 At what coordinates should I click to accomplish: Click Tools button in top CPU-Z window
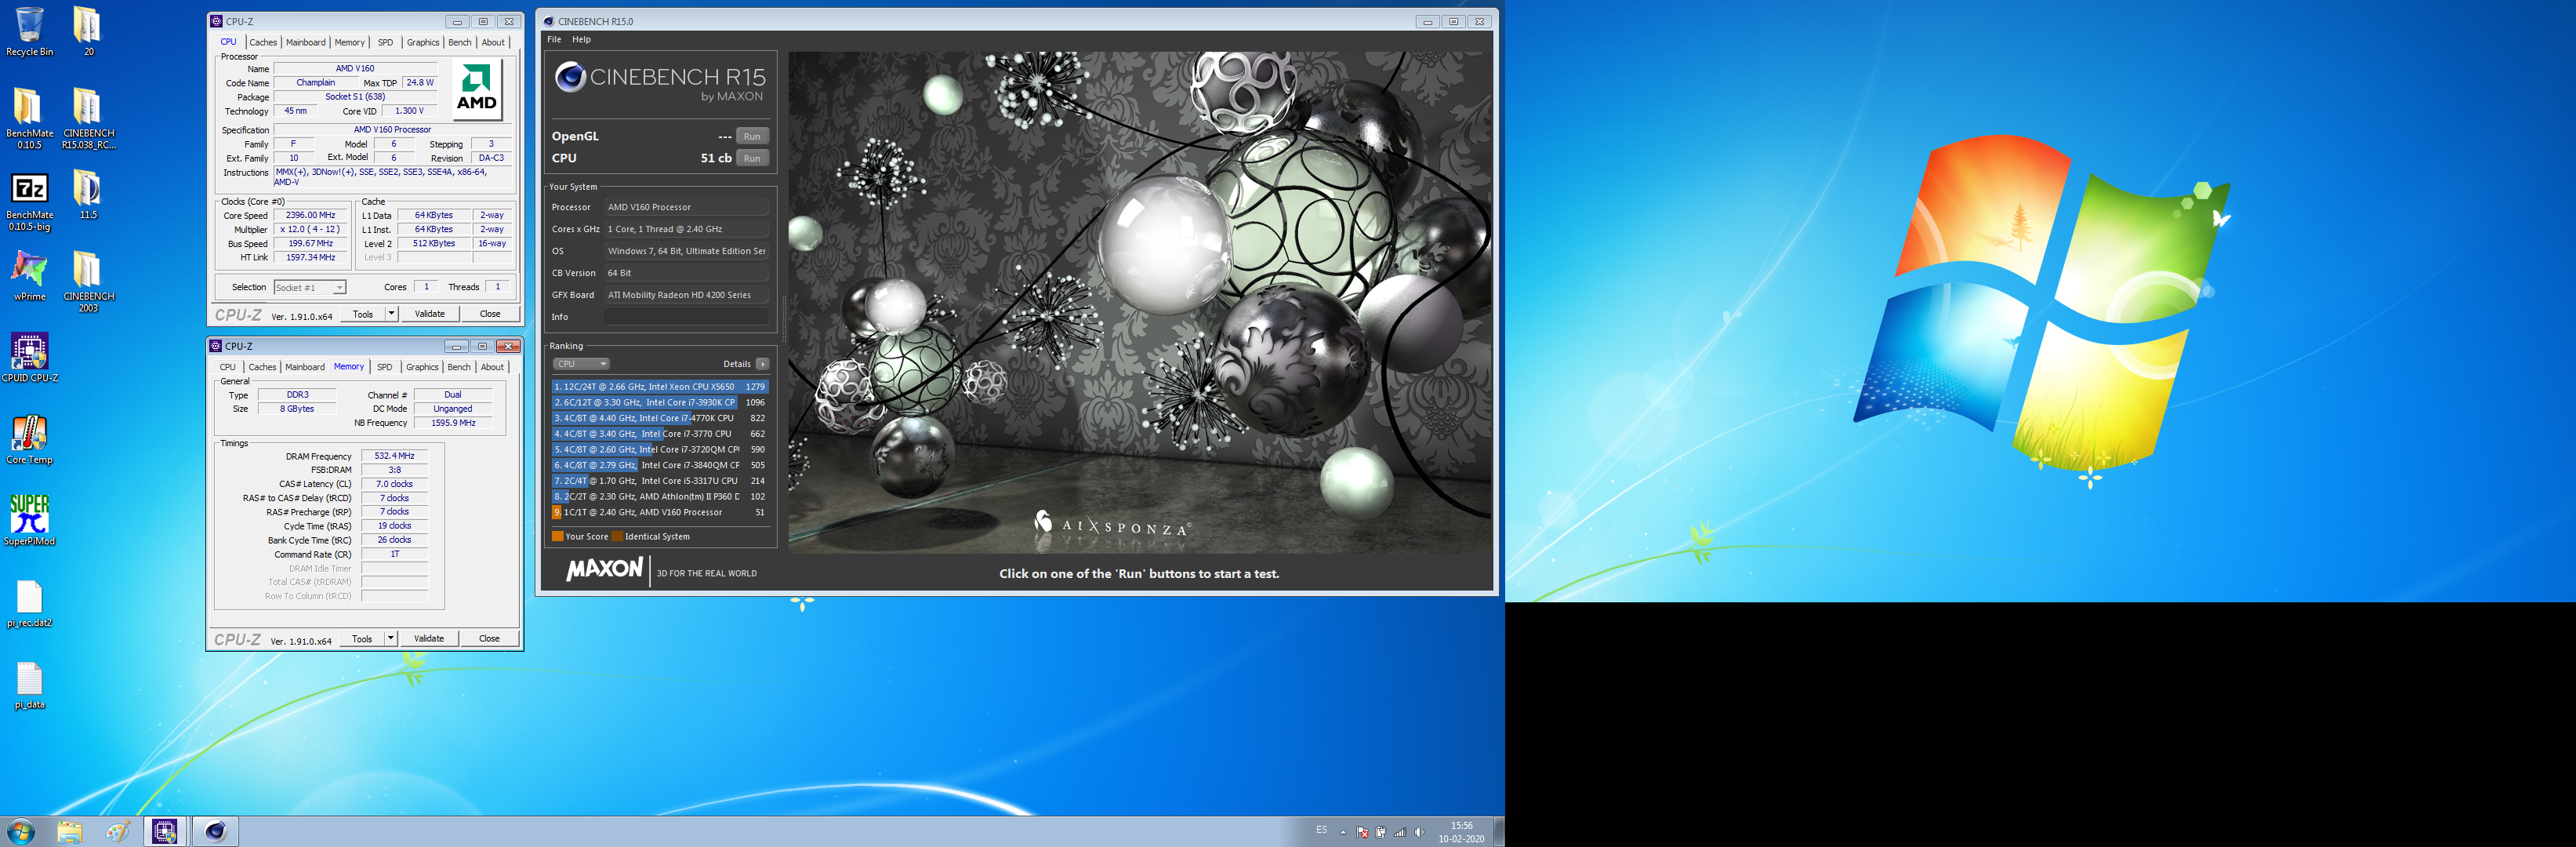(x=362, y=314)
